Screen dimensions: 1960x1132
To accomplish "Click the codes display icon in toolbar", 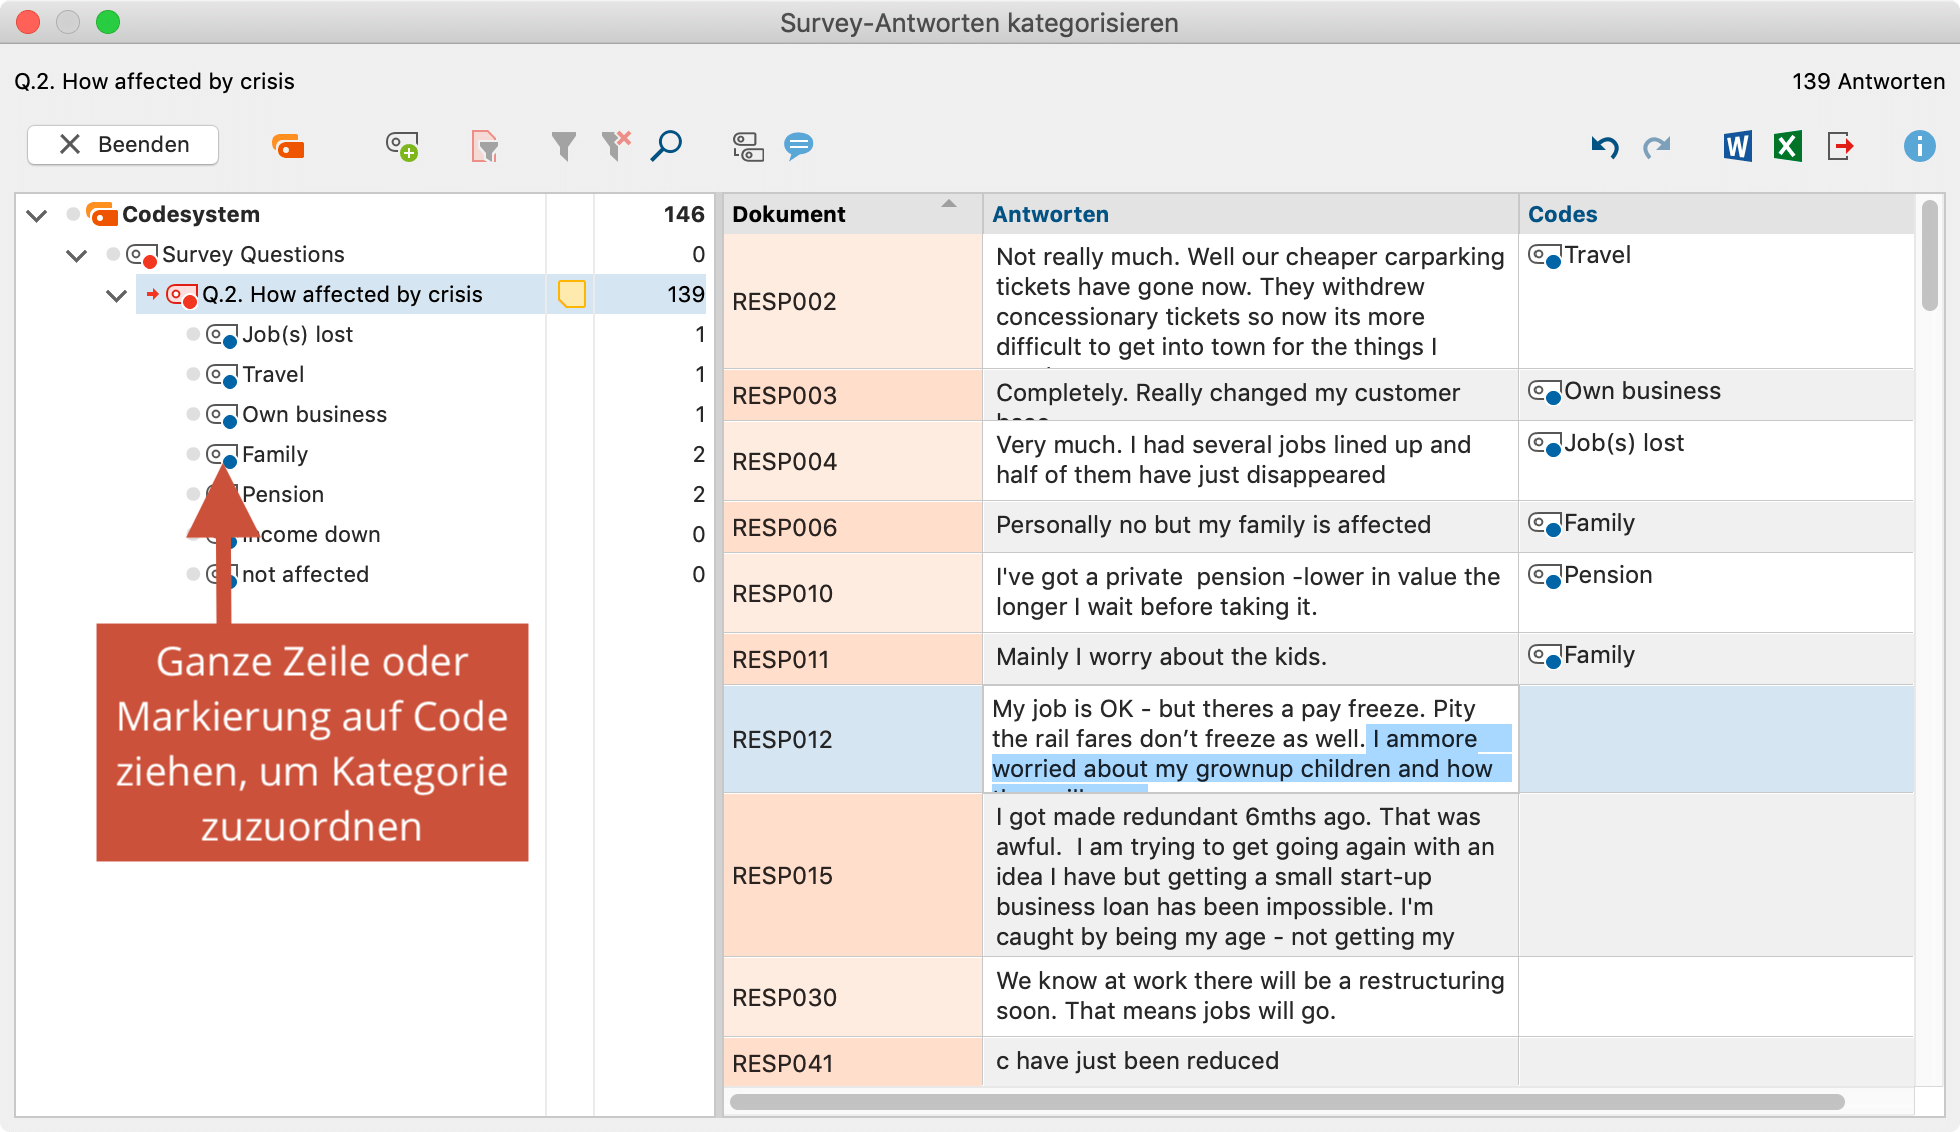I will tap(748, 146).
